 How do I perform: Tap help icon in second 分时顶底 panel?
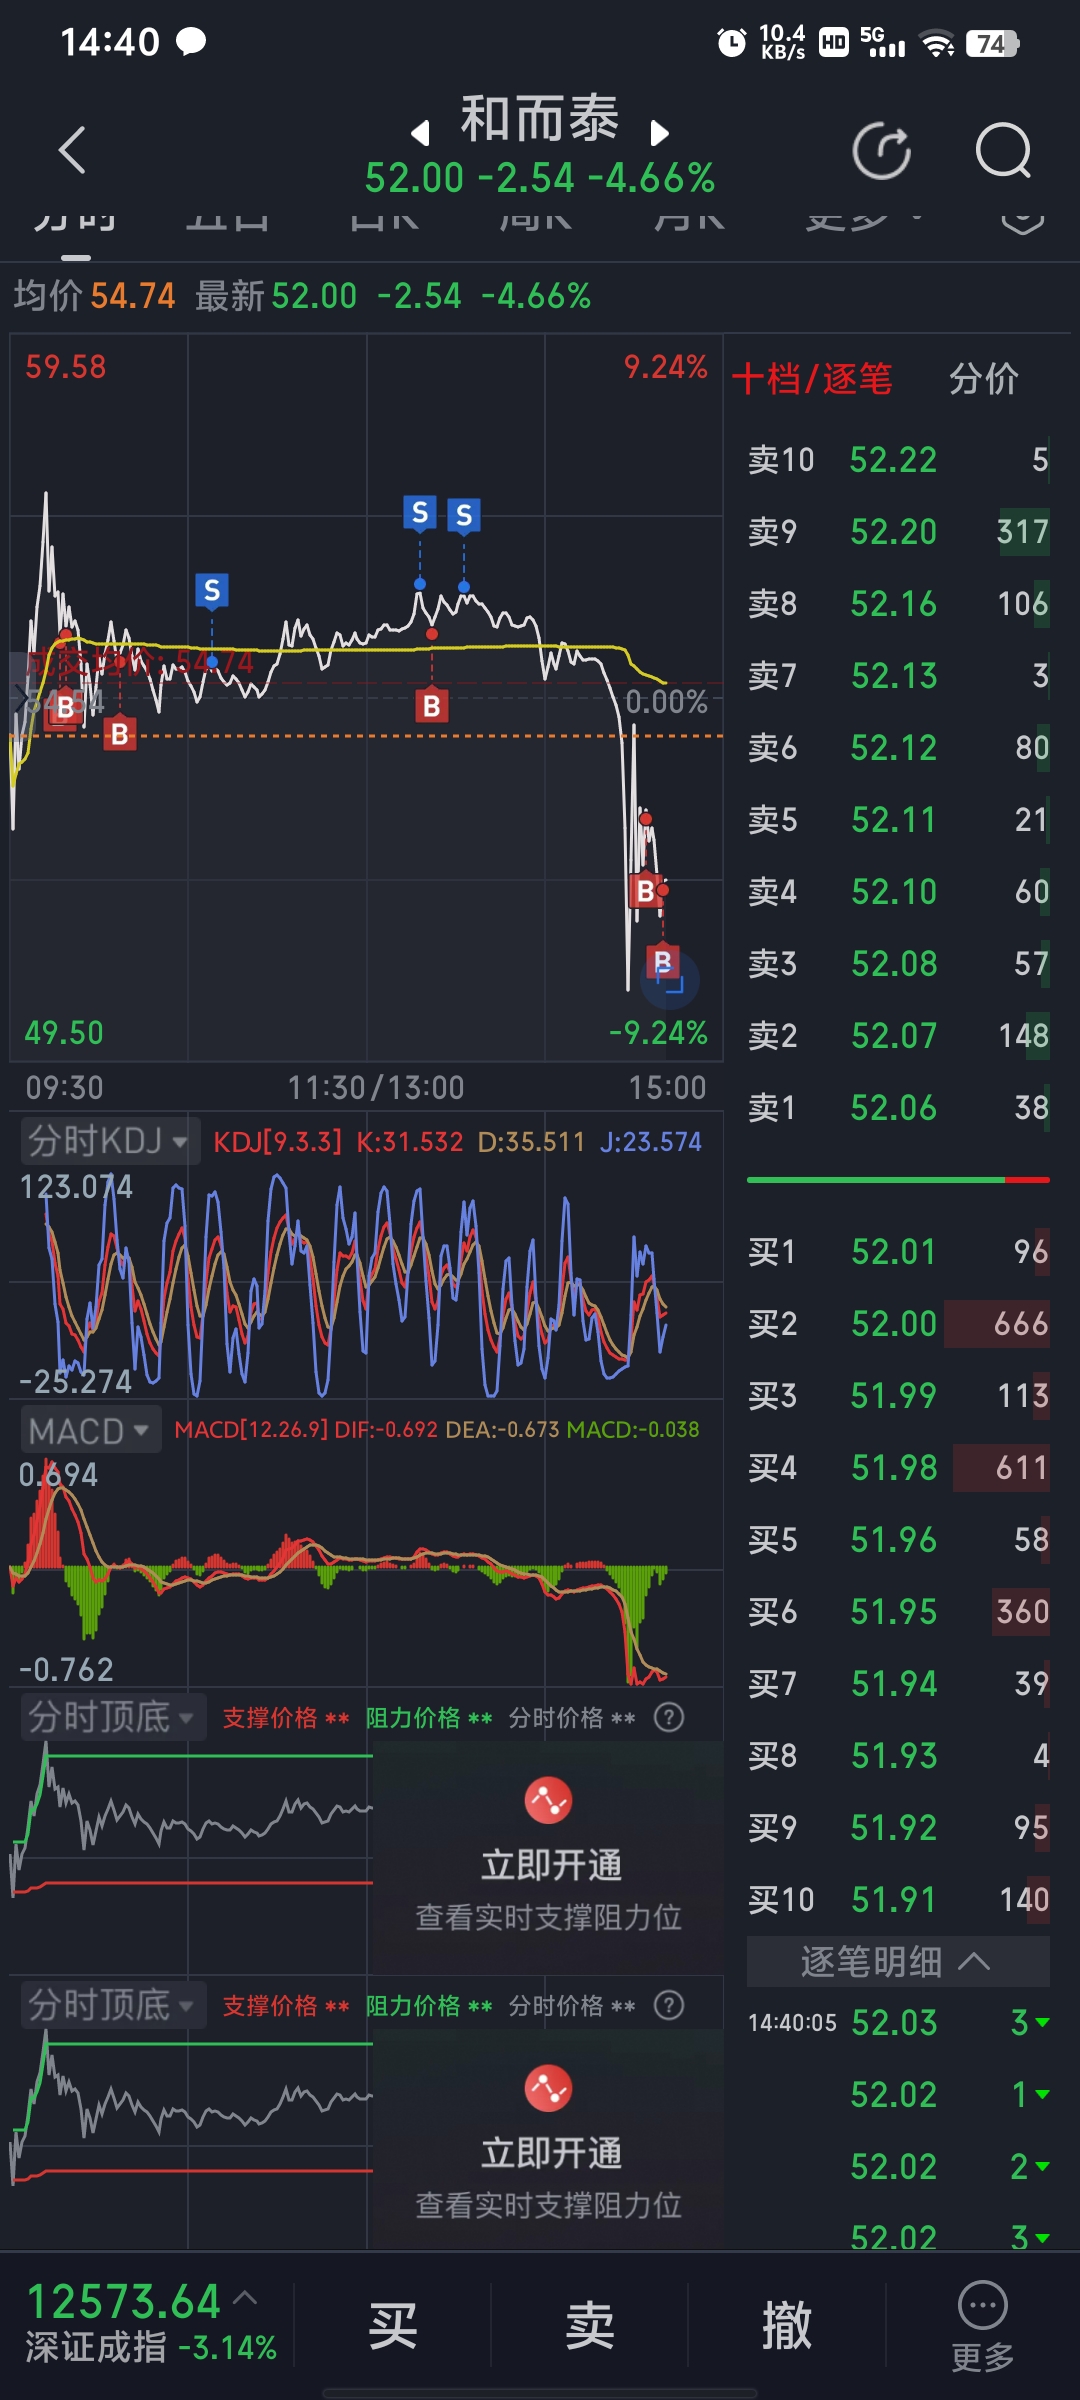click(x=669, y=2005)
